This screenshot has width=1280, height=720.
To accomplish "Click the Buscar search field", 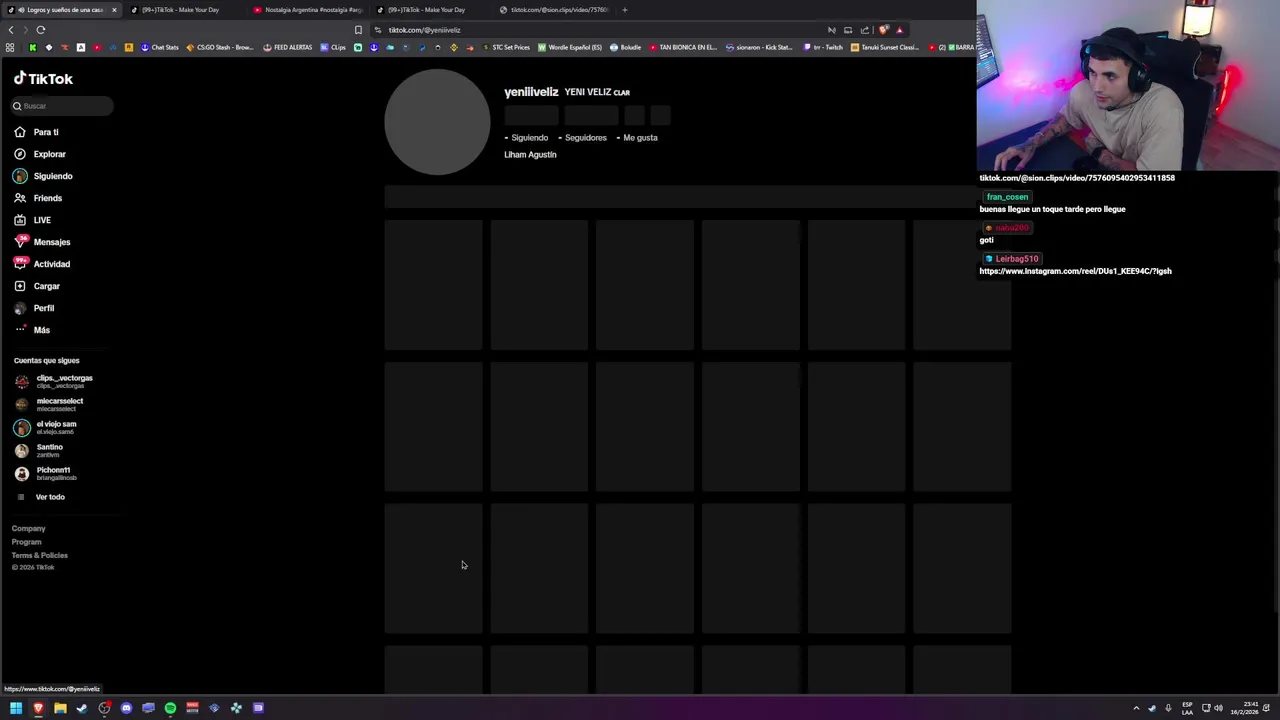I will (62, 106).
